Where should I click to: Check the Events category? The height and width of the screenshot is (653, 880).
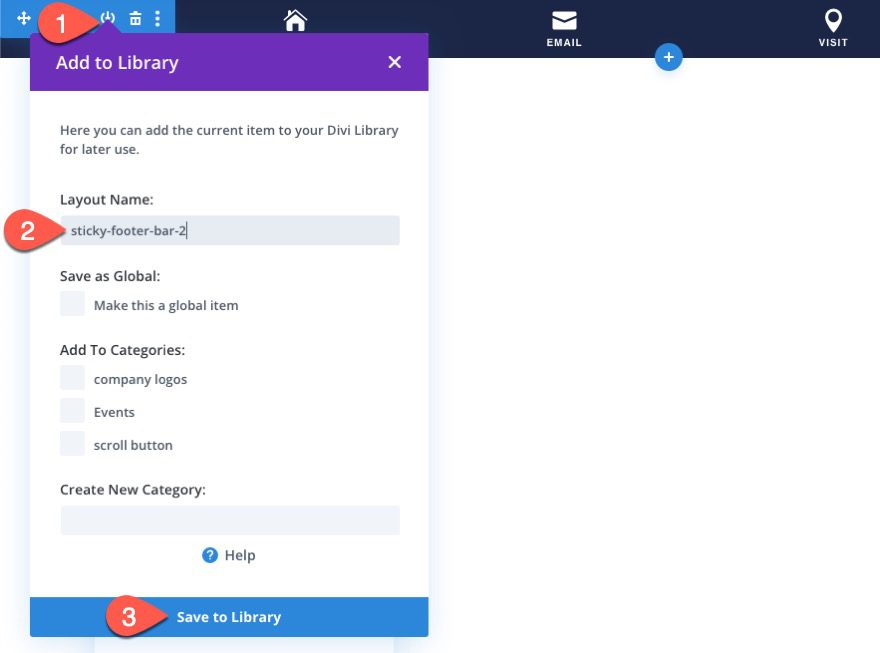tap(71, 410)
